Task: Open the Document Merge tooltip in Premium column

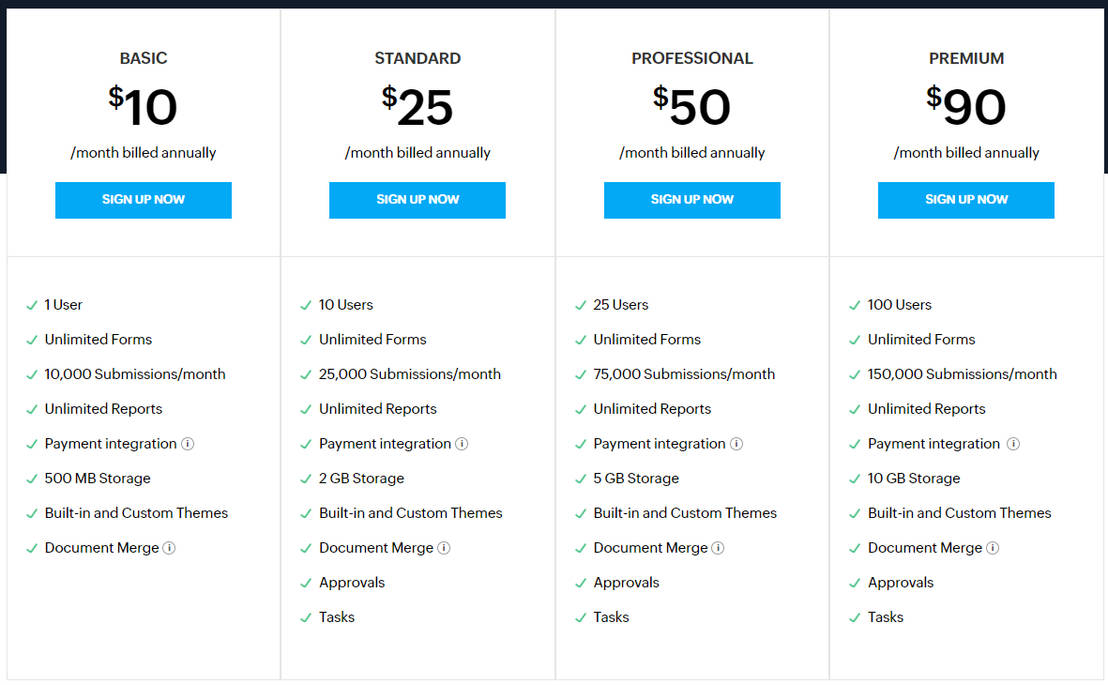Action: 993,547
